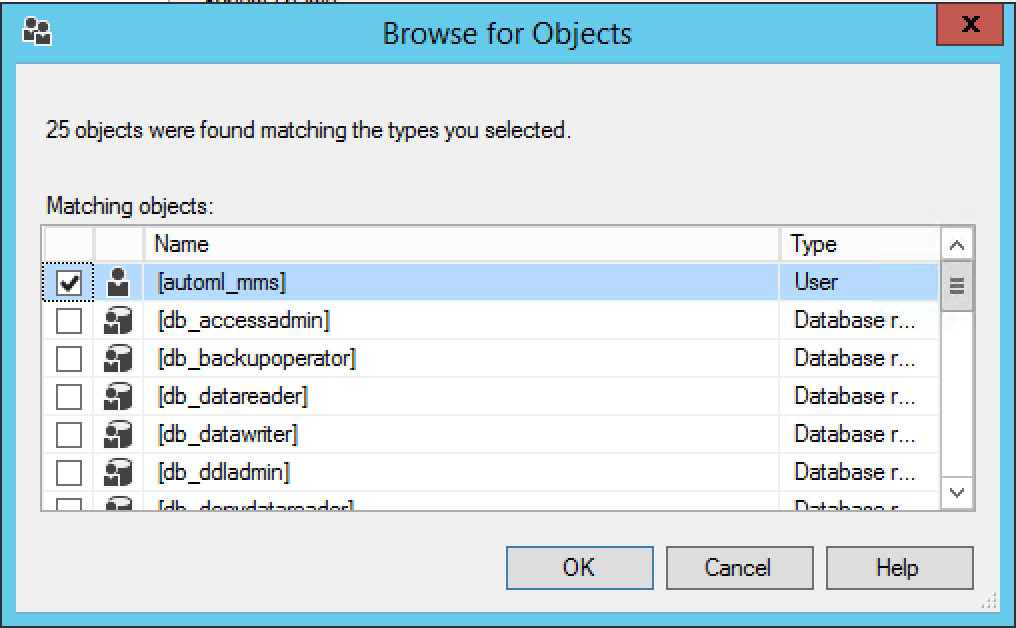Click the dialog icon in title bar

pos(37,30)
